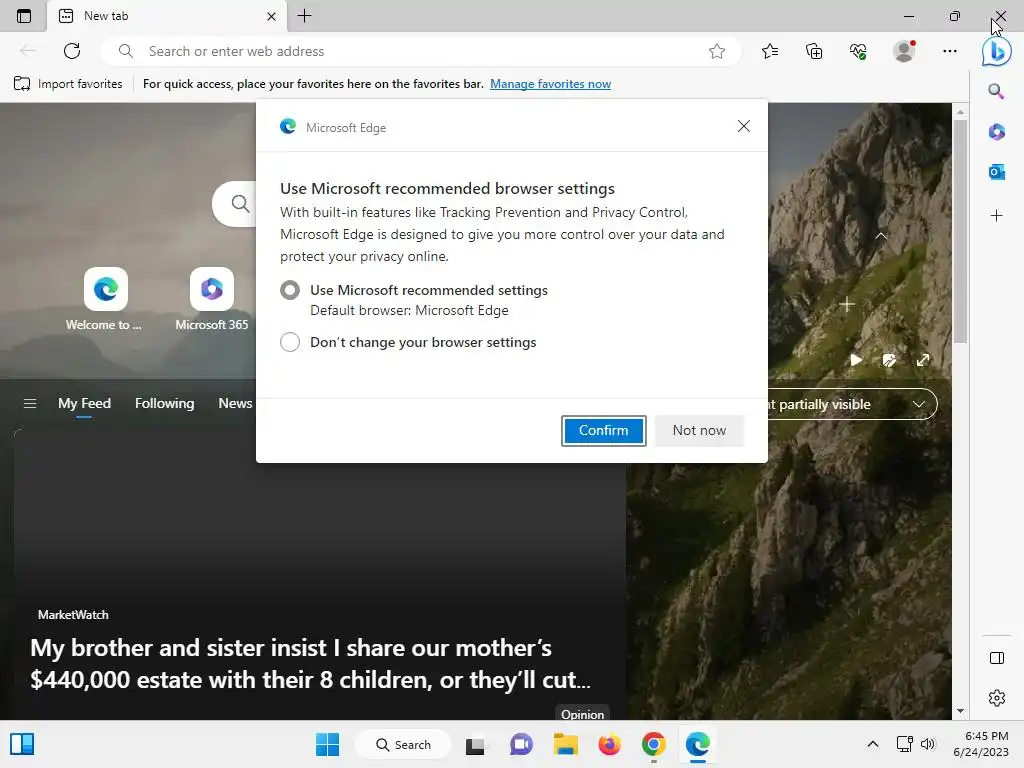1024x768 pixels.
Task: Close the New tab tab
Action: tap(272, 16)
